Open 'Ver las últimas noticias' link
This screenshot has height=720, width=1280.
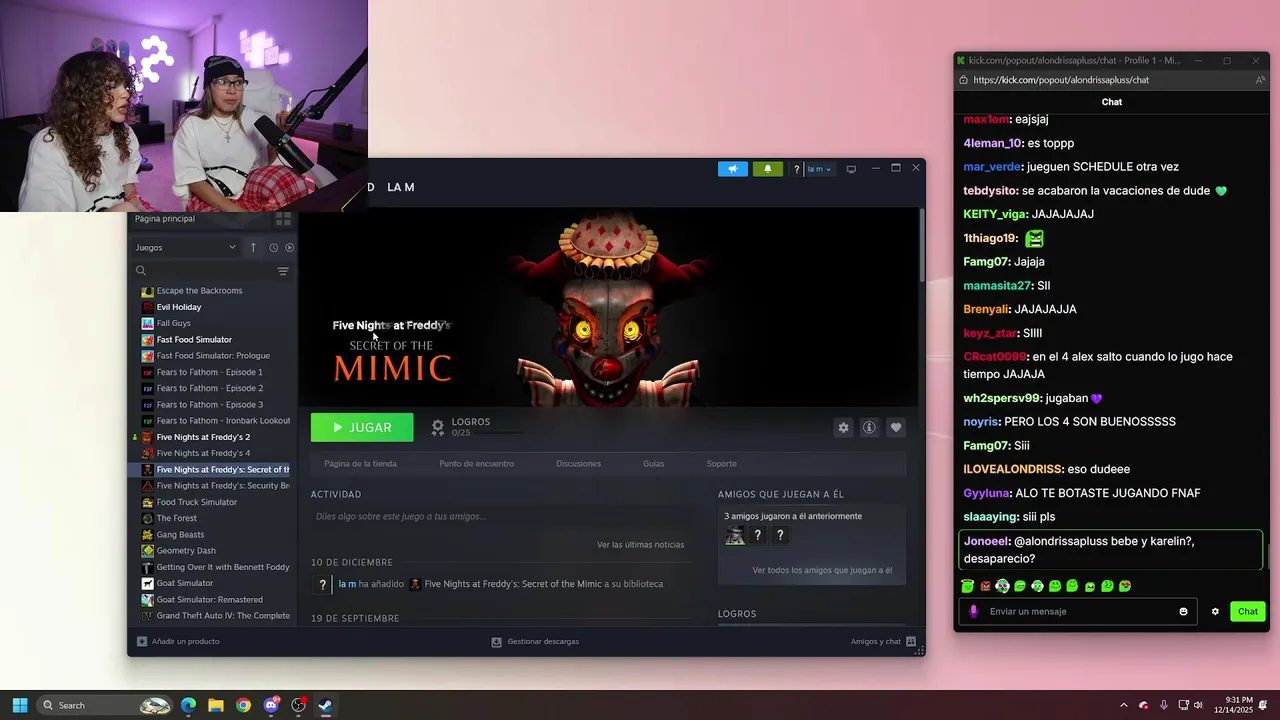pyautogui.click(x=641, y=545)
